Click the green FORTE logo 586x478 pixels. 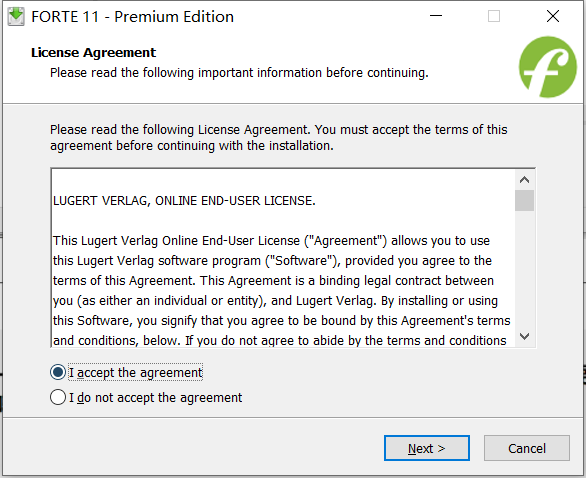(548, 67)
